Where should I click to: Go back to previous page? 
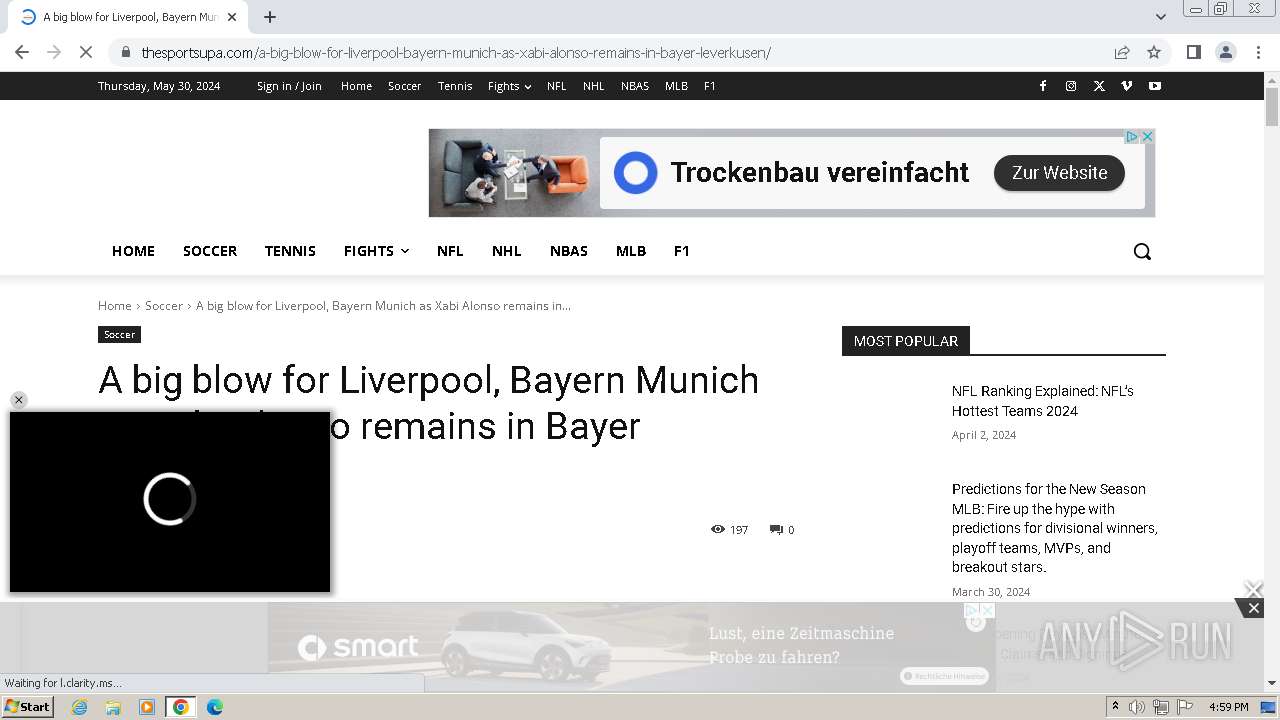click(x=22, y=52)
